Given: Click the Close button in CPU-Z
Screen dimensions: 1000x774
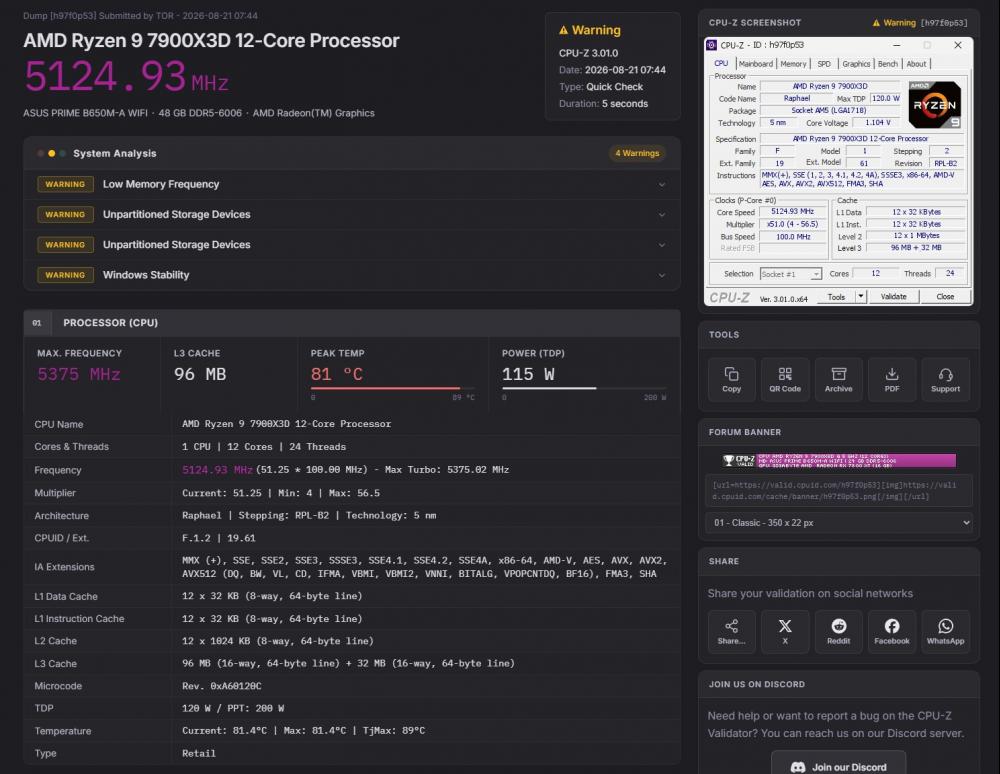Looking at the screenshot, I should pos(945,296).
